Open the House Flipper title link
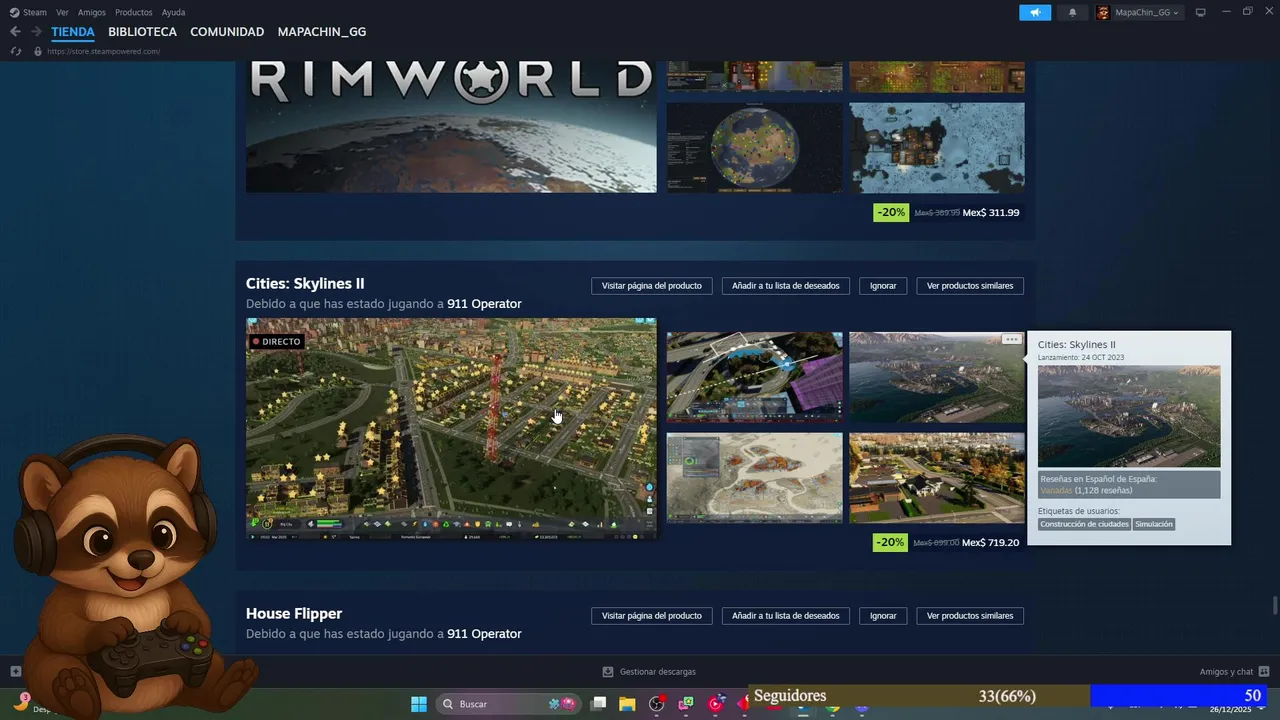 coord(294,614)
